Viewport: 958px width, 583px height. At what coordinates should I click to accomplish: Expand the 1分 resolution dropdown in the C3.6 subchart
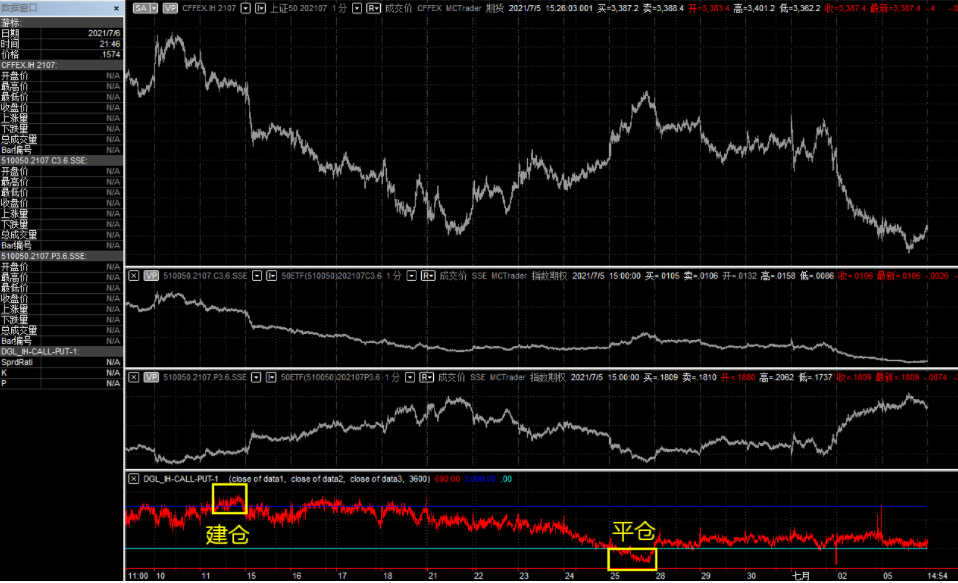click(412, 276)
